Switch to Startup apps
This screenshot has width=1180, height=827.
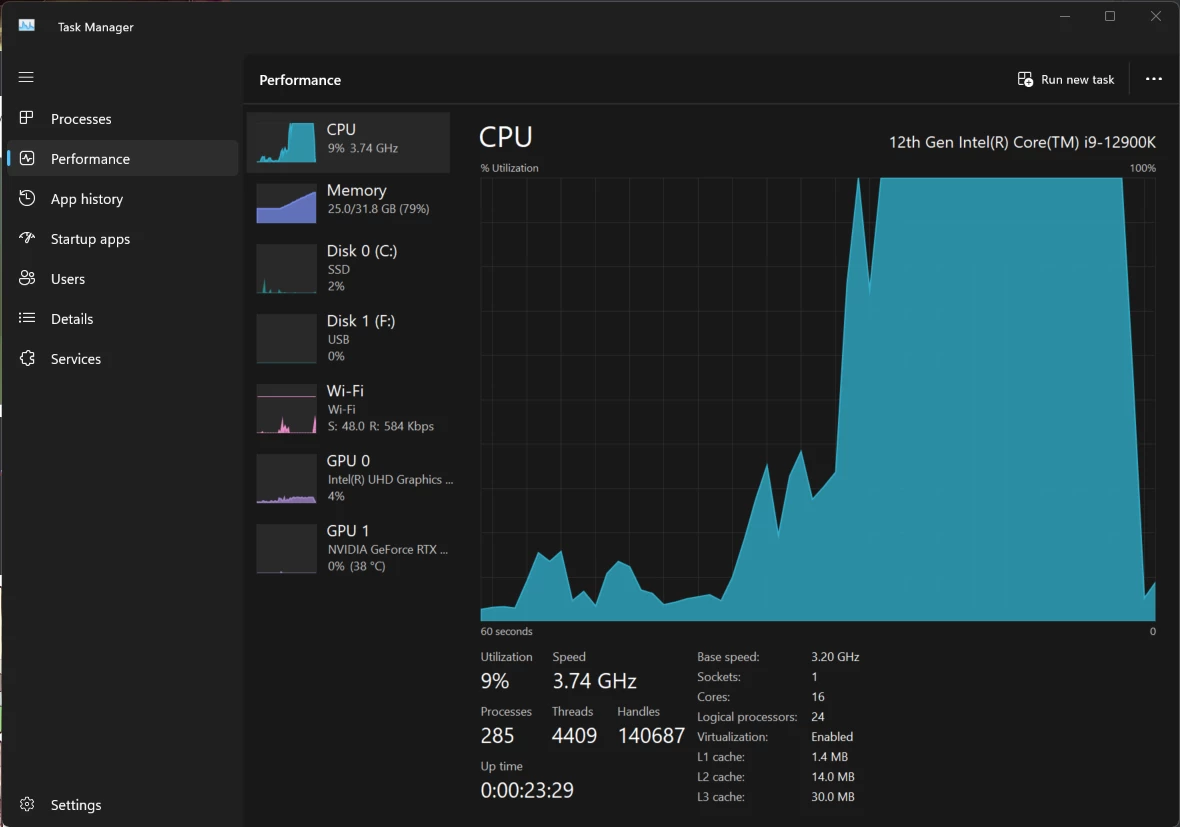point(123,239)
